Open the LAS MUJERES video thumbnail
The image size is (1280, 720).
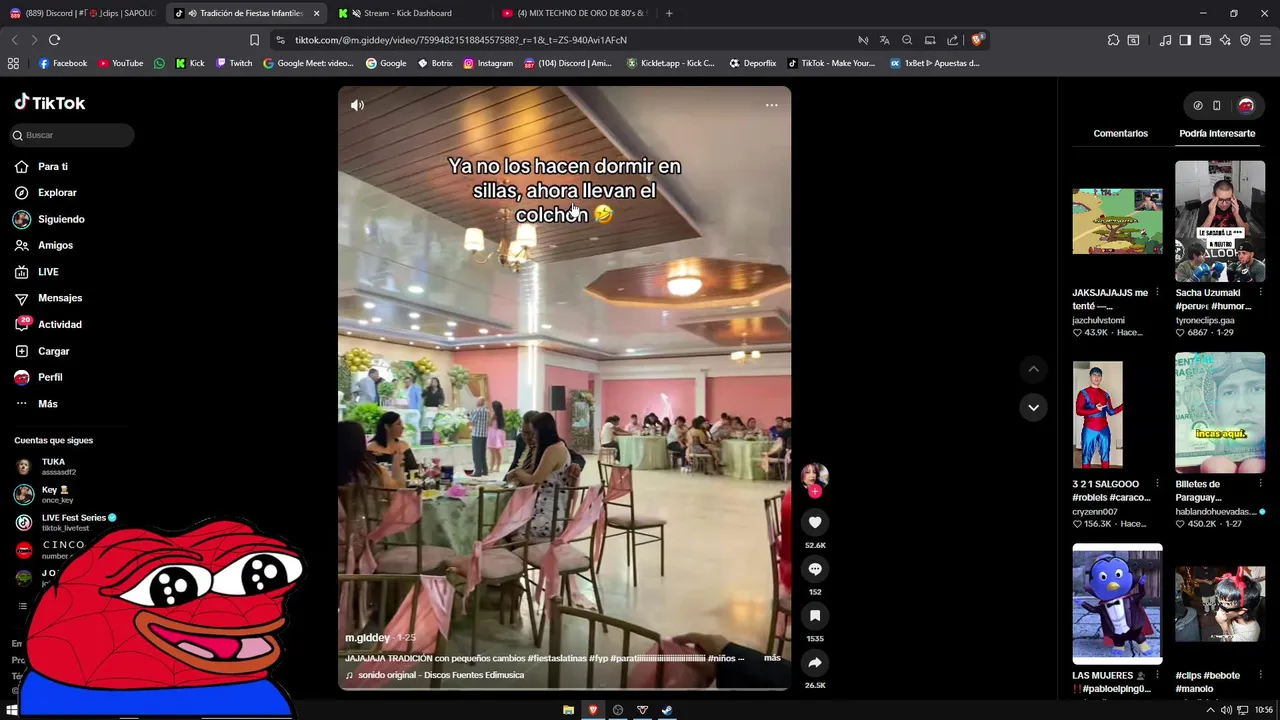(x=1117, y=604)
